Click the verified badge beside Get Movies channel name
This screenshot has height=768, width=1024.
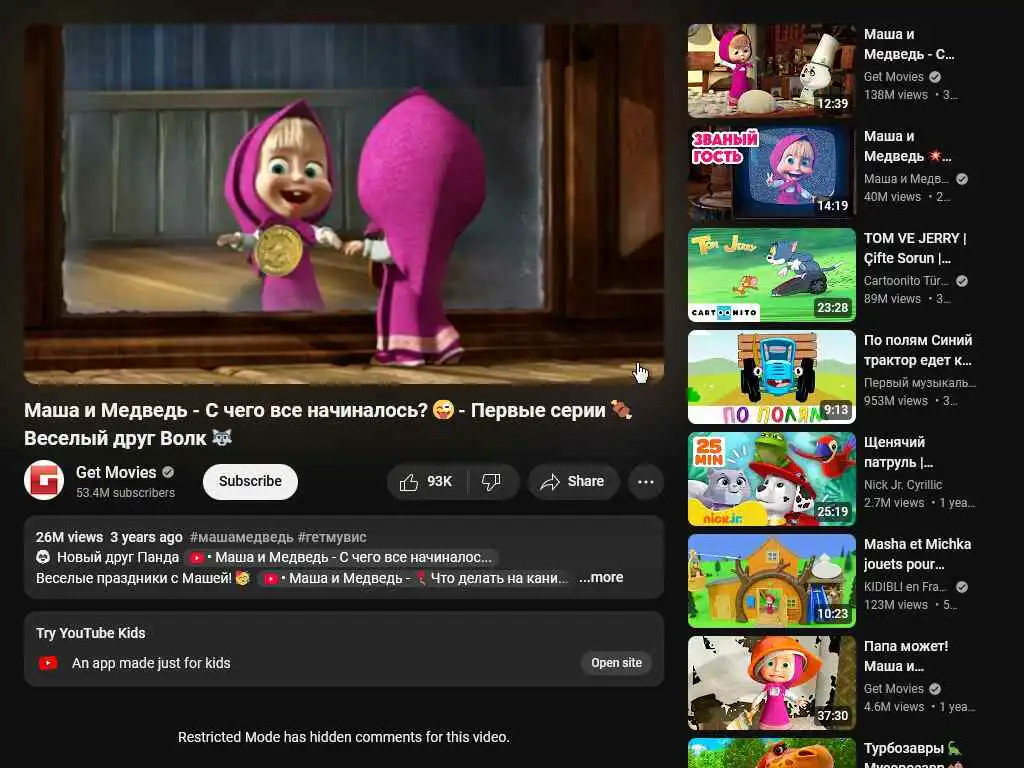coord(168,472)
